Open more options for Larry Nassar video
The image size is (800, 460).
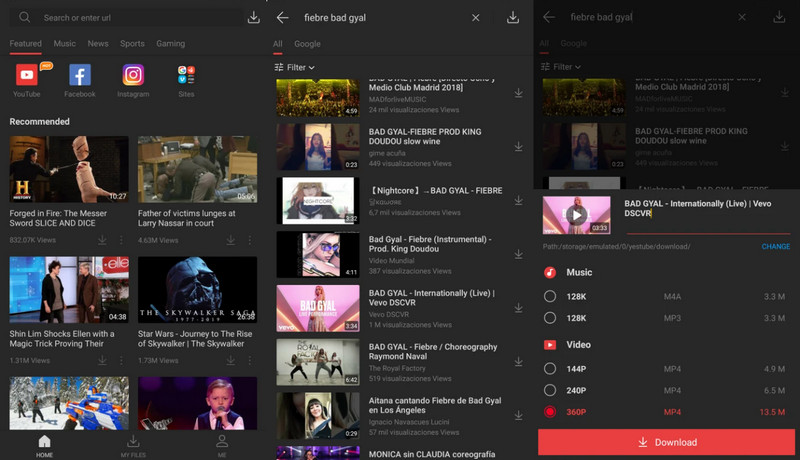[x=249, y=240]
